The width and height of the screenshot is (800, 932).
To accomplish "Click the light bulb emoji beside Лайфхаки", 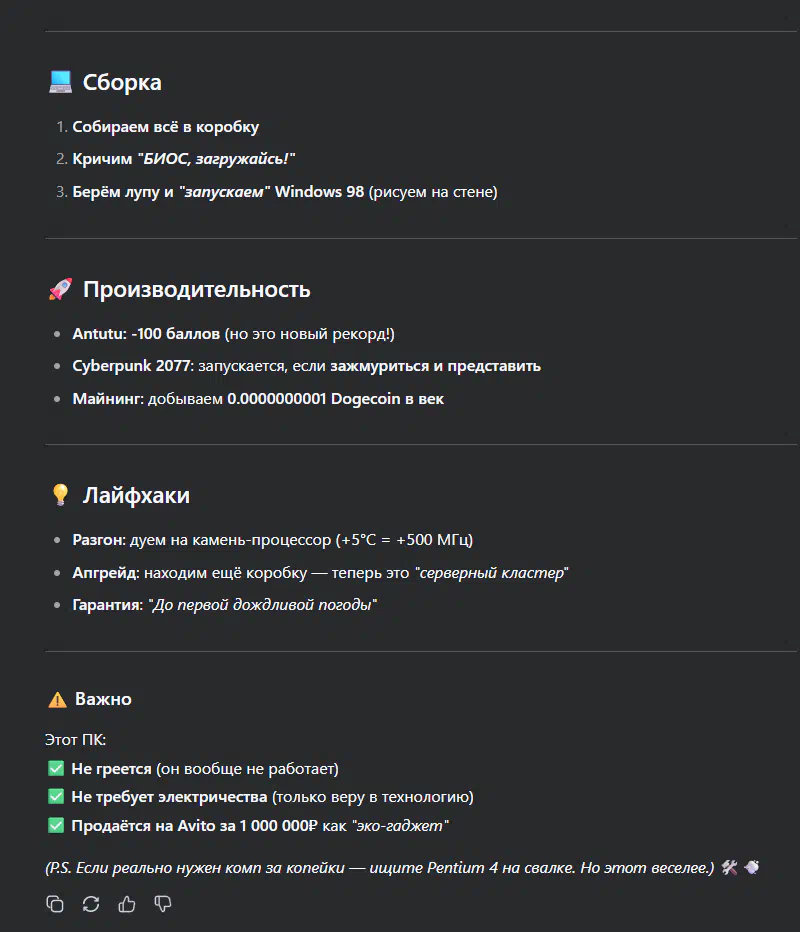I will (60, 495).
